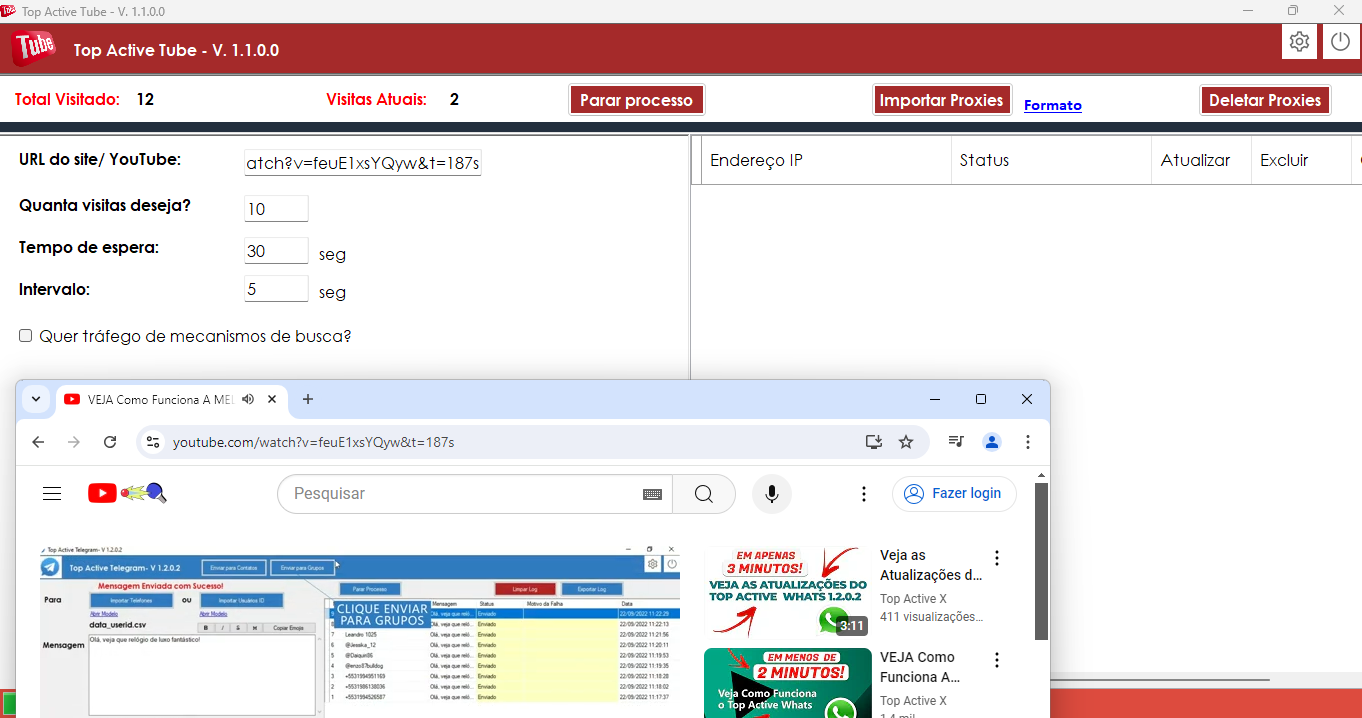Click the YouTube page vertical scrollbar
The width and height of the screenshot is (1362, 718).
[x=1041, y=560]
